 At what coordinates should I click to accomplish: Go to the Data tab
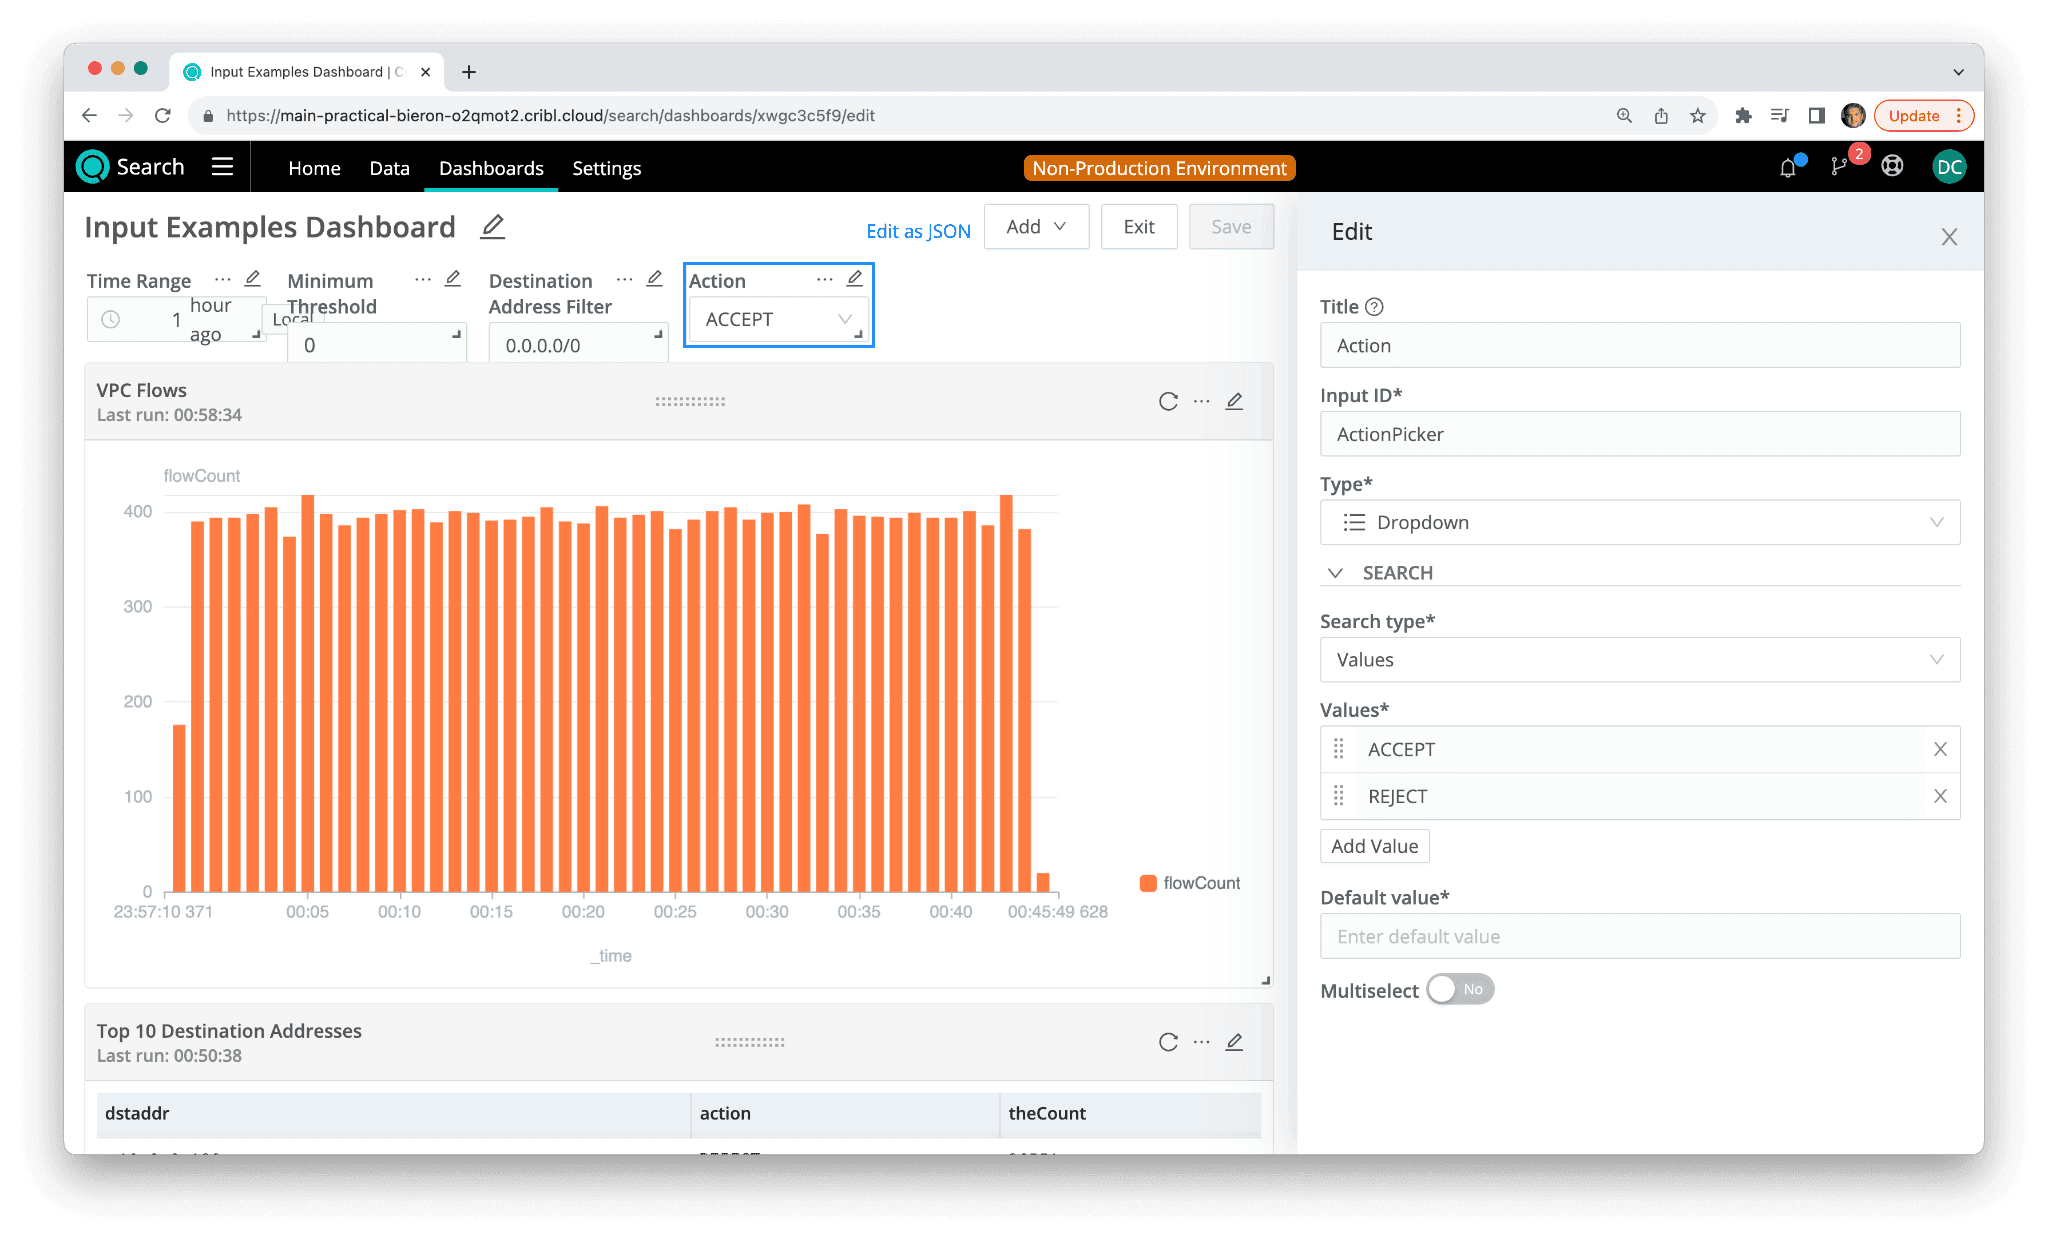click(389, 168)
